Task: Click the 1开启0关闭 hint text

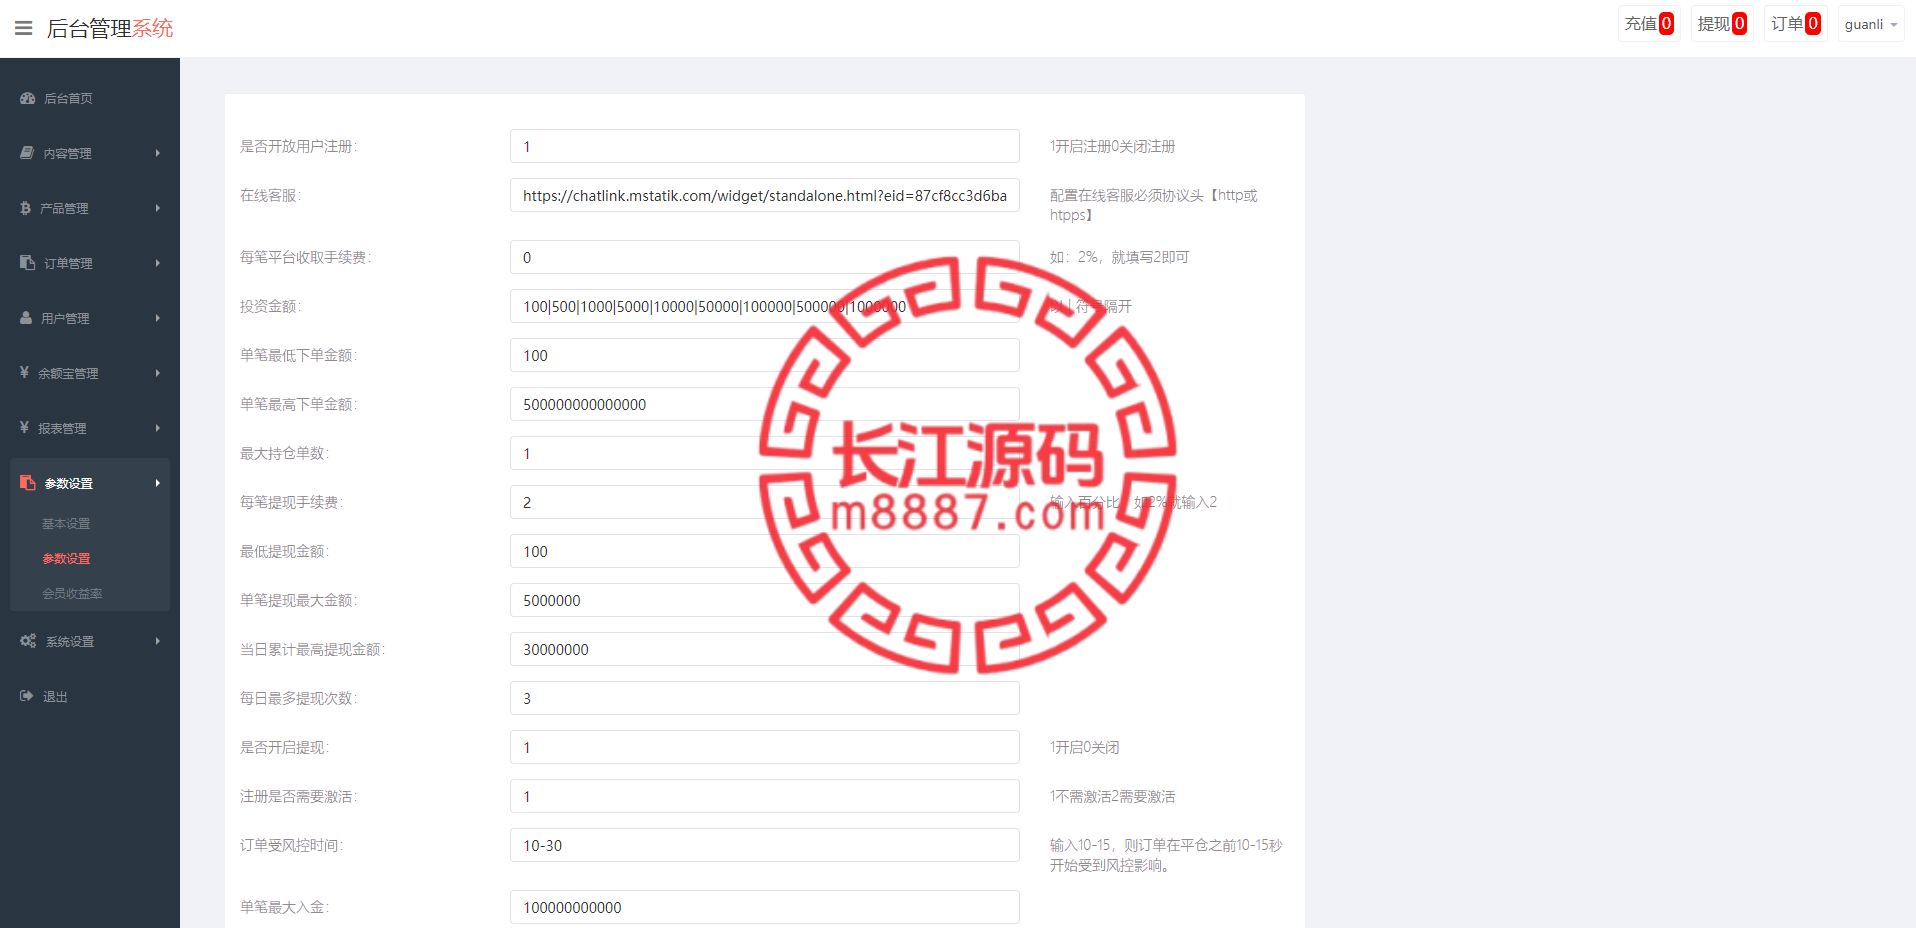Action: [1084, 747]
